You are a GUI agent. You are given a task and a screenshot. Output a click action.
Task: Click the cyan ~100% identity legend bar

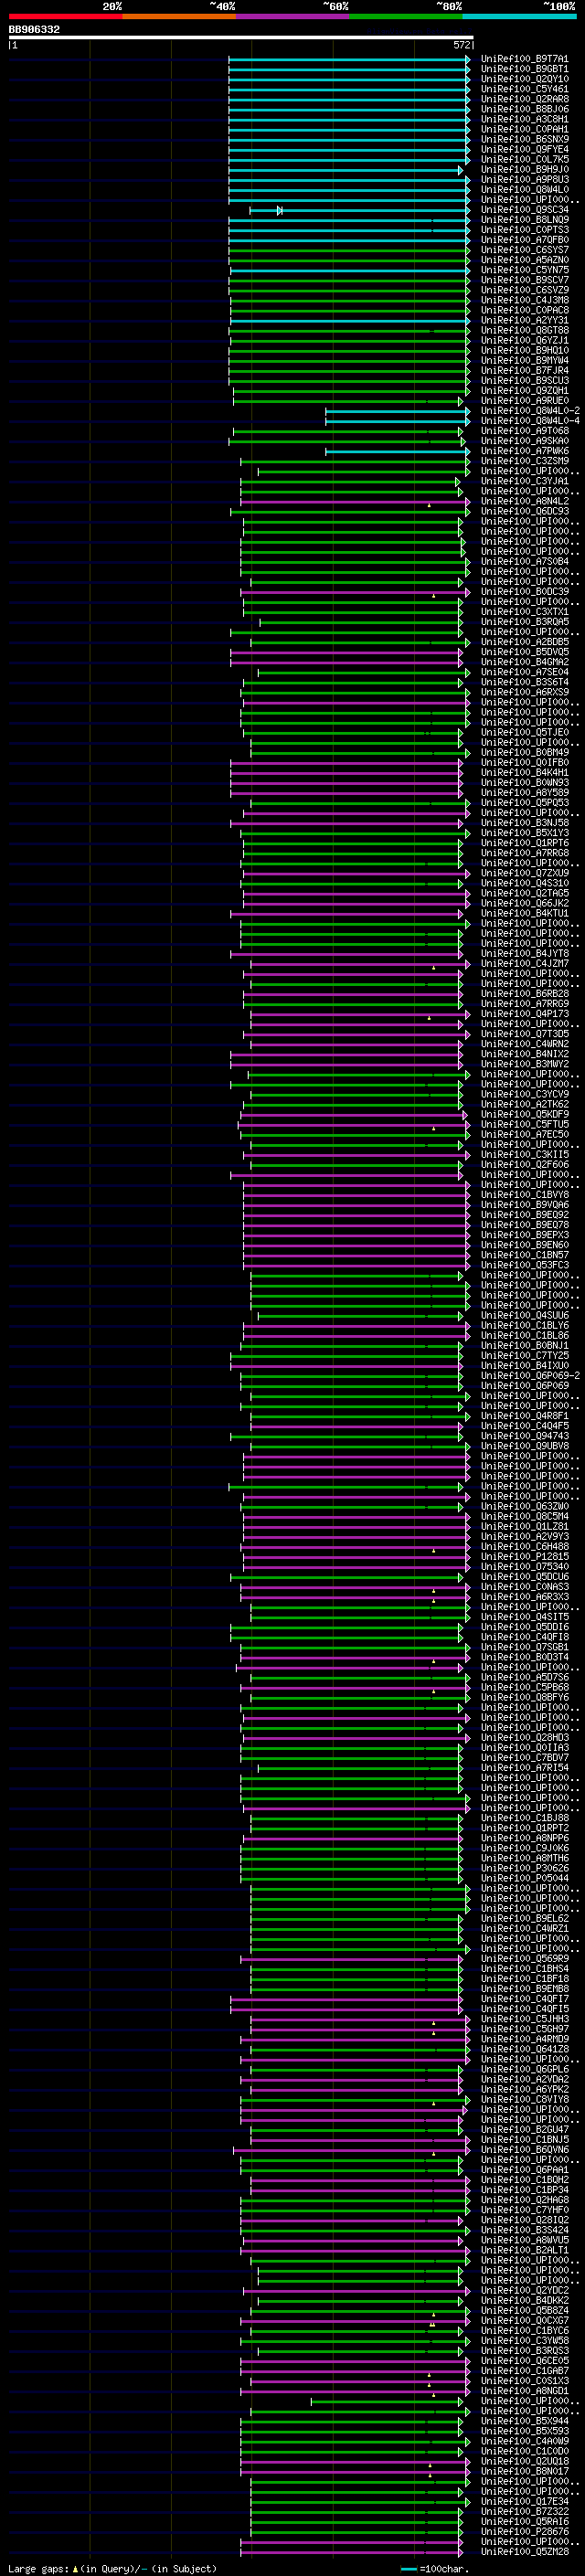519,16
